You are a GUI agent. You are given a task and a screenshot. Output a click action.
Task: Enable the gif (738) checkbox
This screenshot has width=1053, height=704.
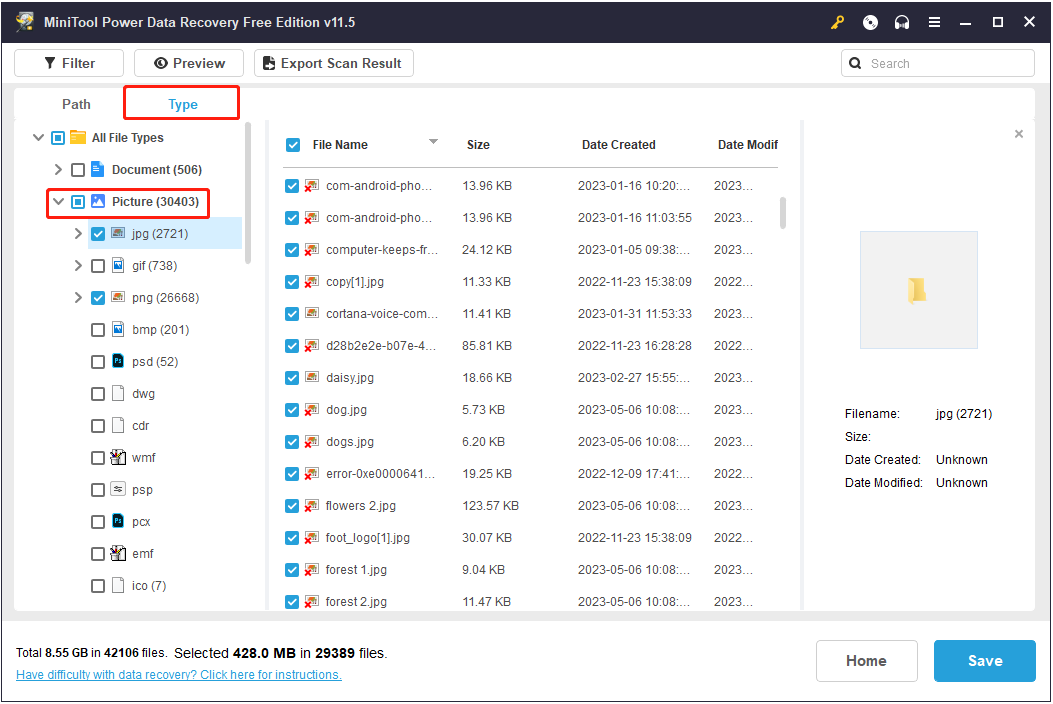pyautogui.click(x=97, y=265)
